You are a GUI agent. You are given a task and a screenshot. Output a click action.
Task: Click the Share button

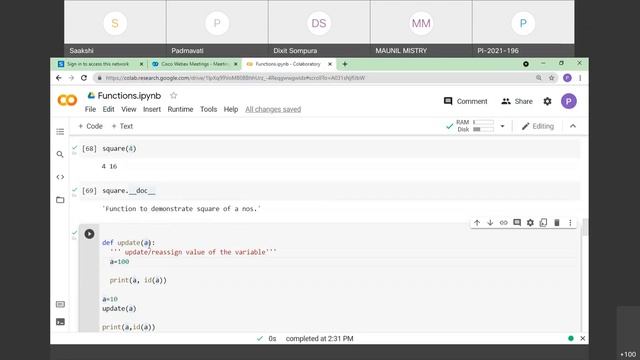tap(517, 101)
